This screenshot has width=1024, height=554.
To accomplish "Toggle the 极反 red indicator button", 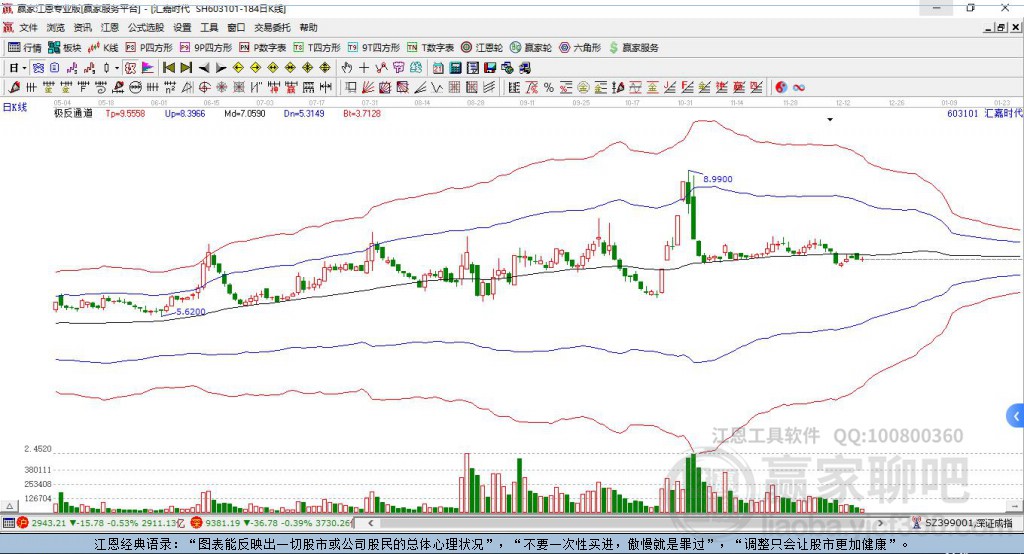I will click(131, 68).
